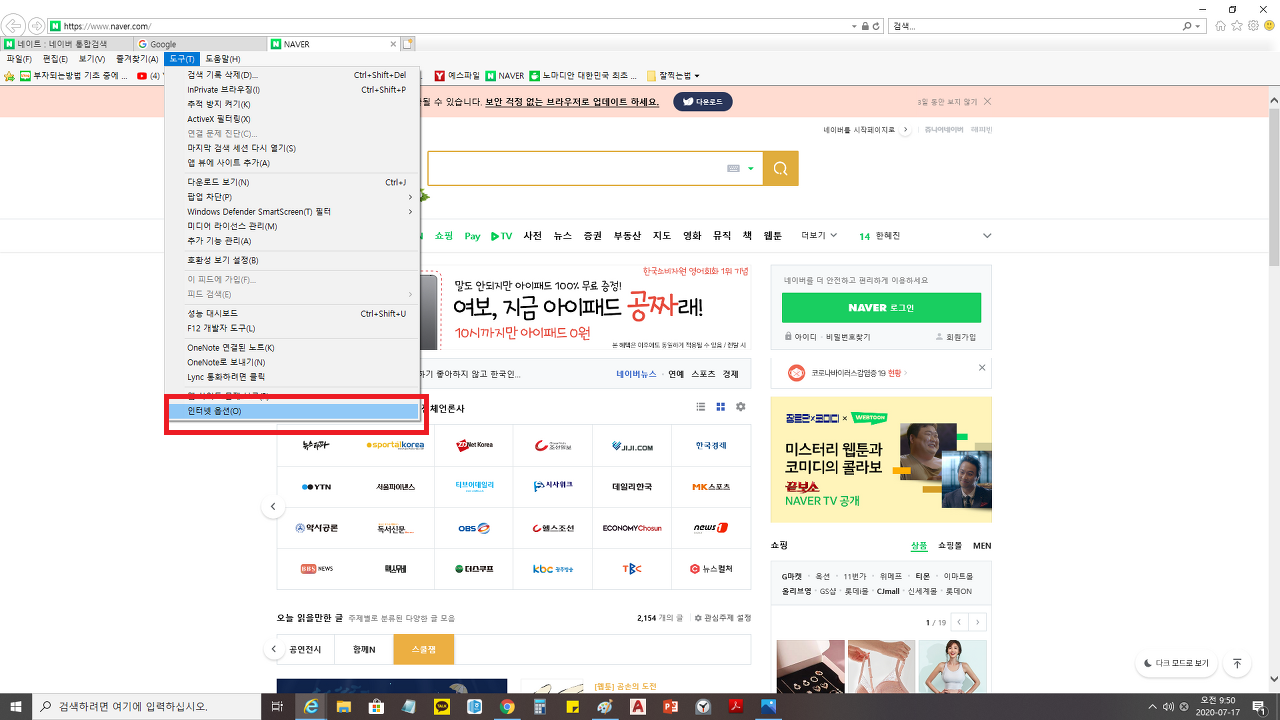Show hidden tray icons chevron
The image size is (1280, 720).
coord(1152,706)
